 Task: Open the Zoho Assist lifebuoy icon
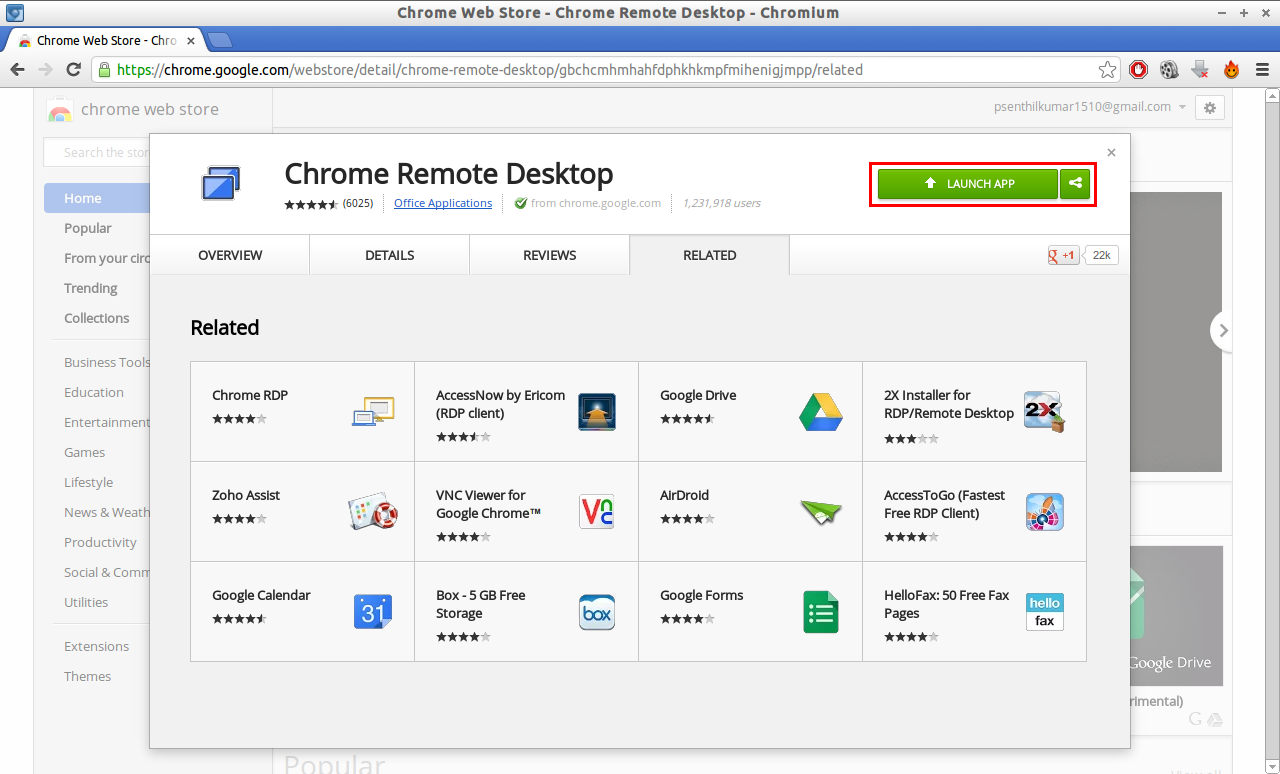[x=373, y=512]
